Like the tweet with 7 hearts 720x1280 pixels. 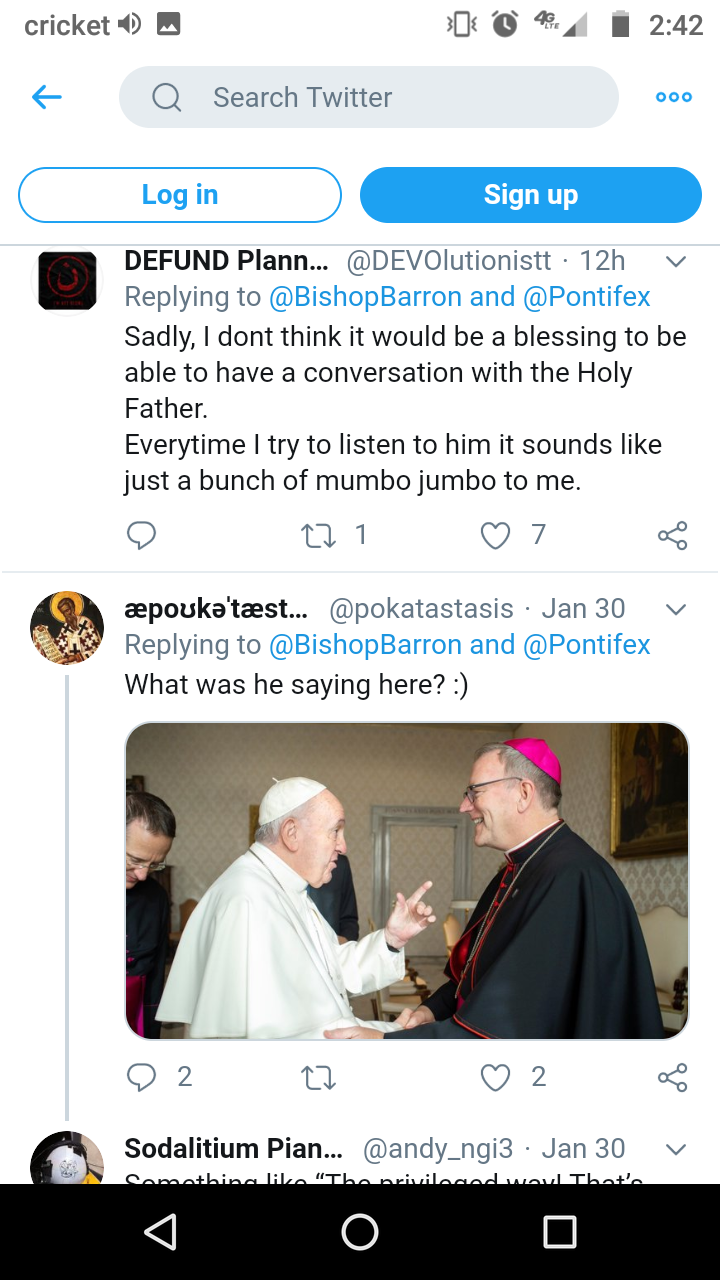tap(496, 537)
